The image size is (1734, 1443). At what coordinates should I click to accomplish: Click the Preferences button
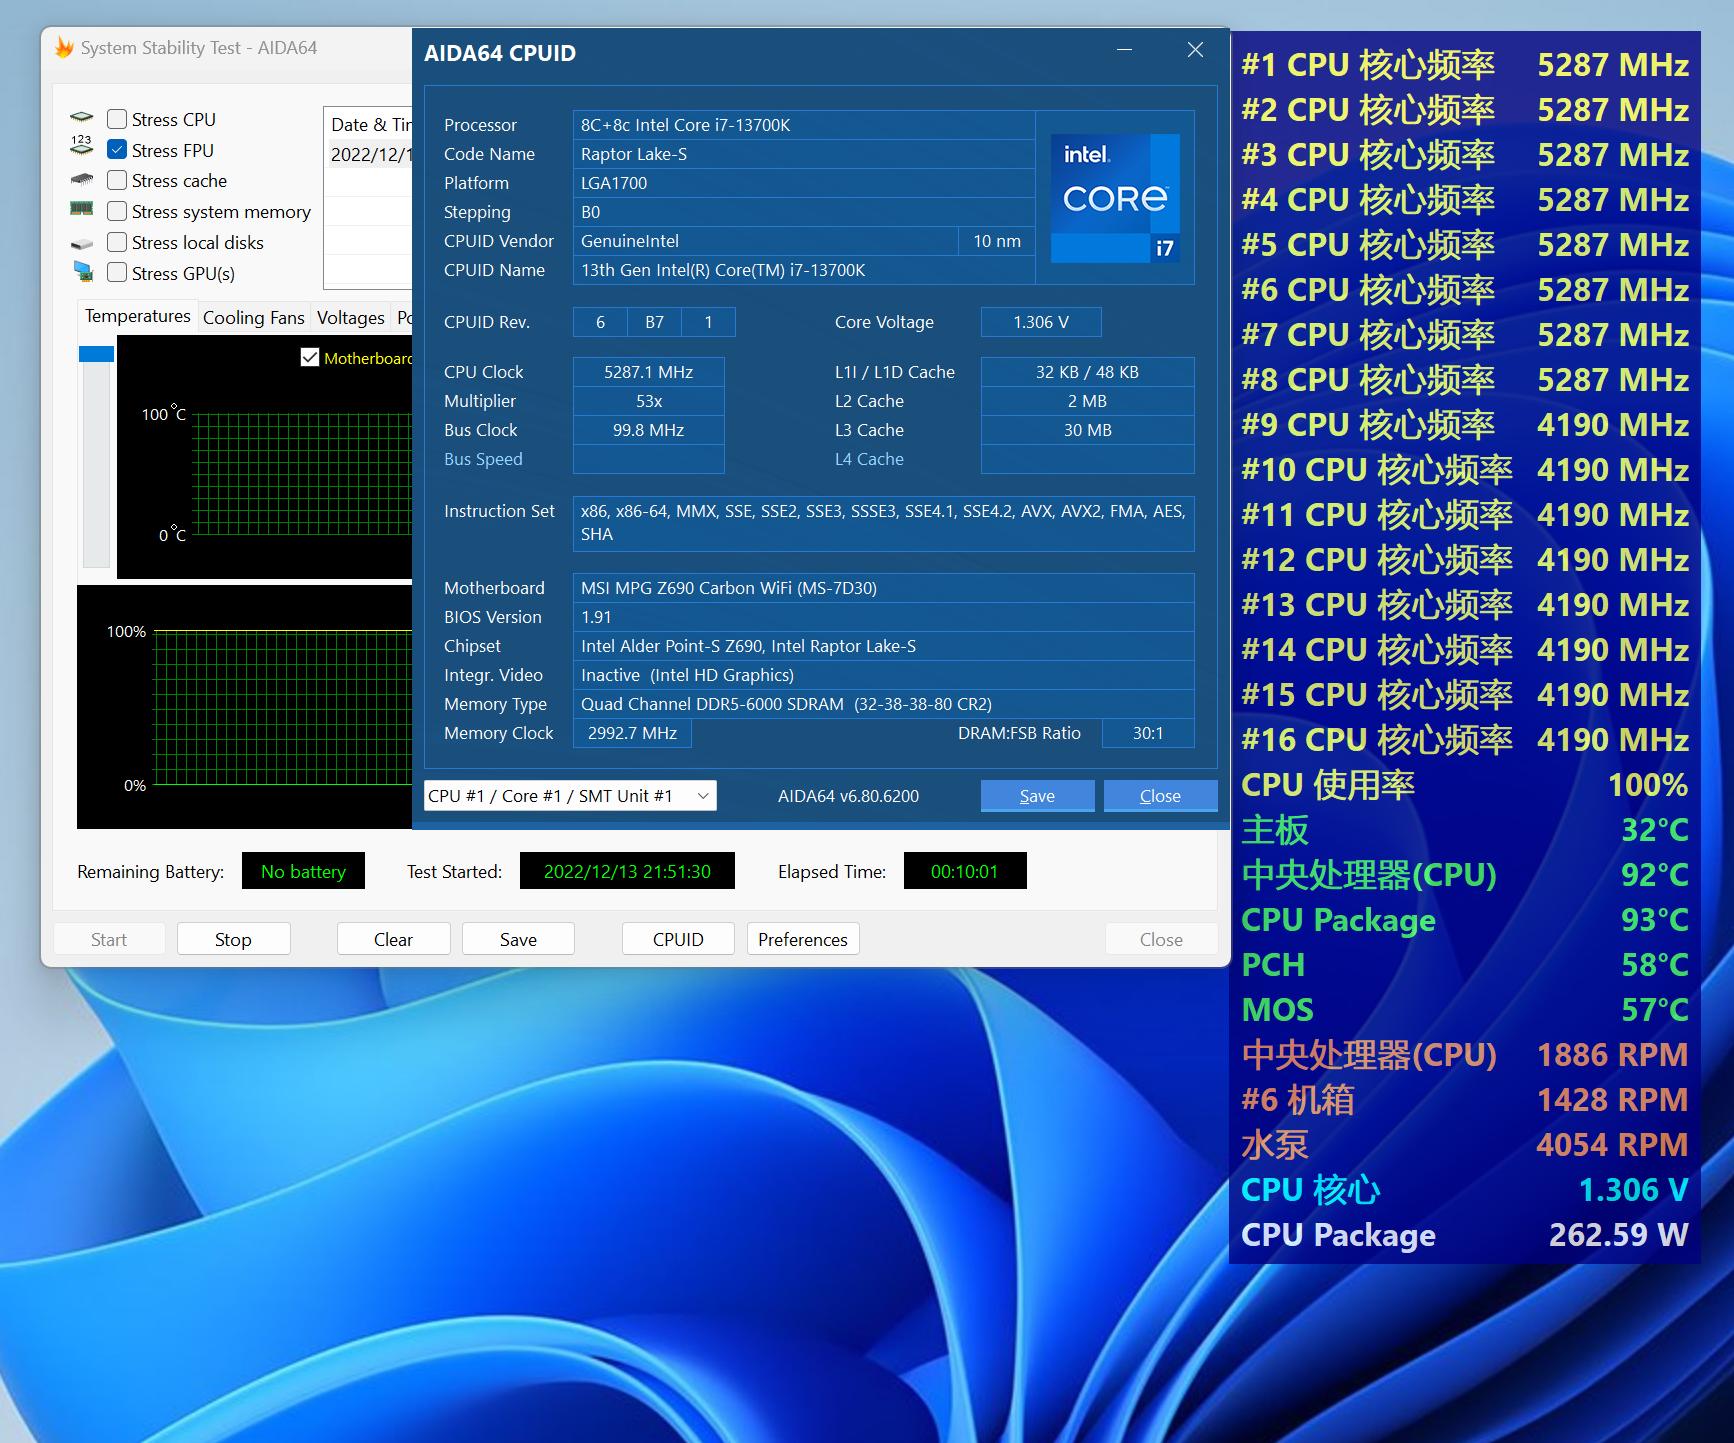click(x=802, y=939)
